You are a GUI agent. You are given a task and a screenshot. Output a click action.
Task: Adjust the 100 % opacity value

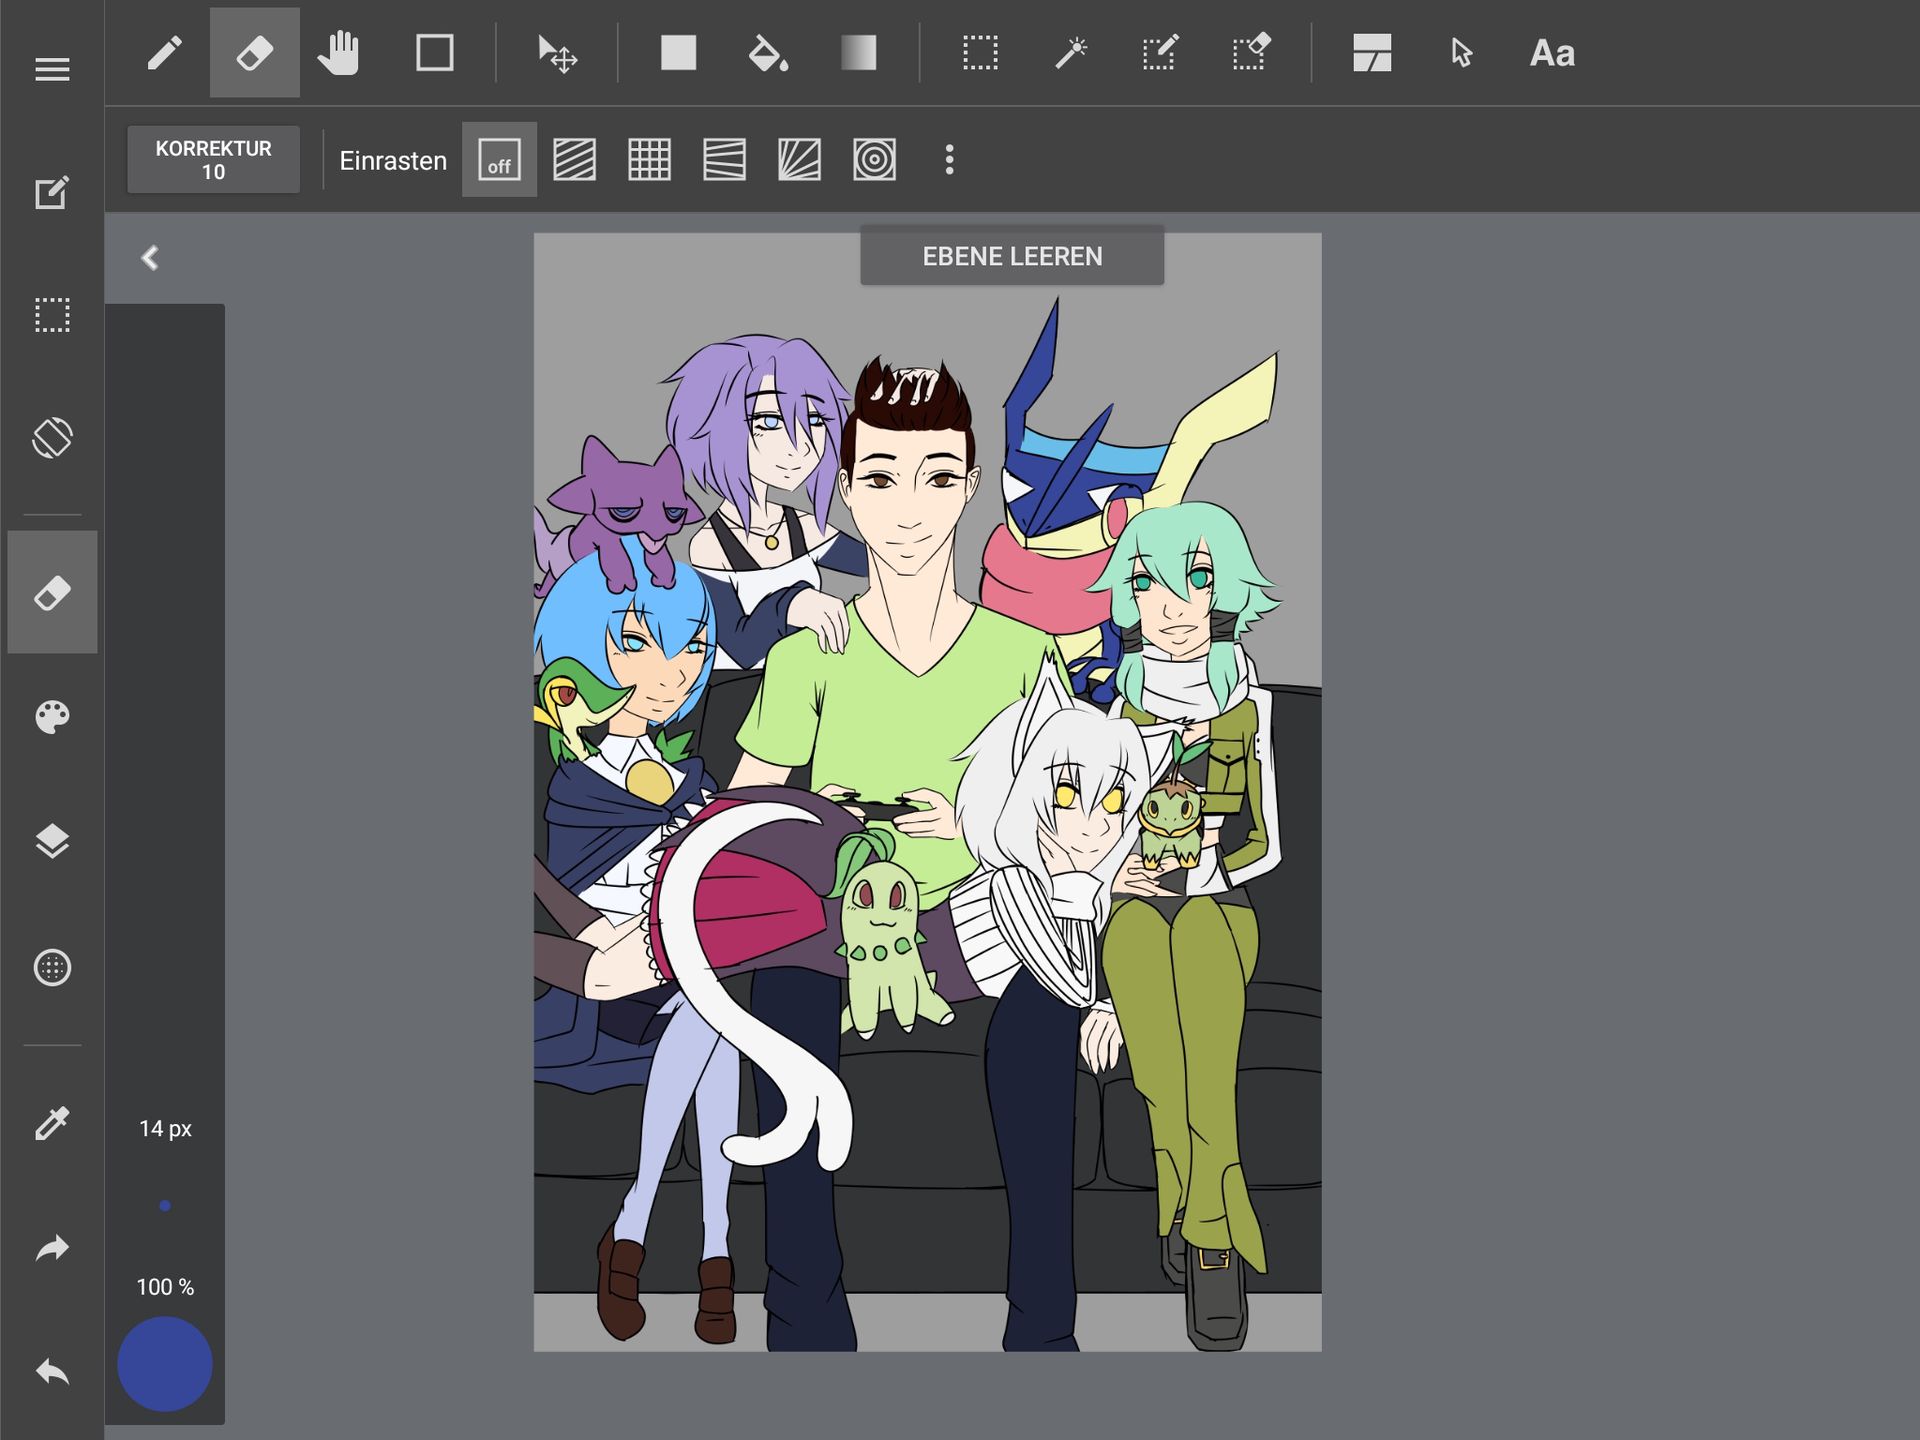[165, 1287]
